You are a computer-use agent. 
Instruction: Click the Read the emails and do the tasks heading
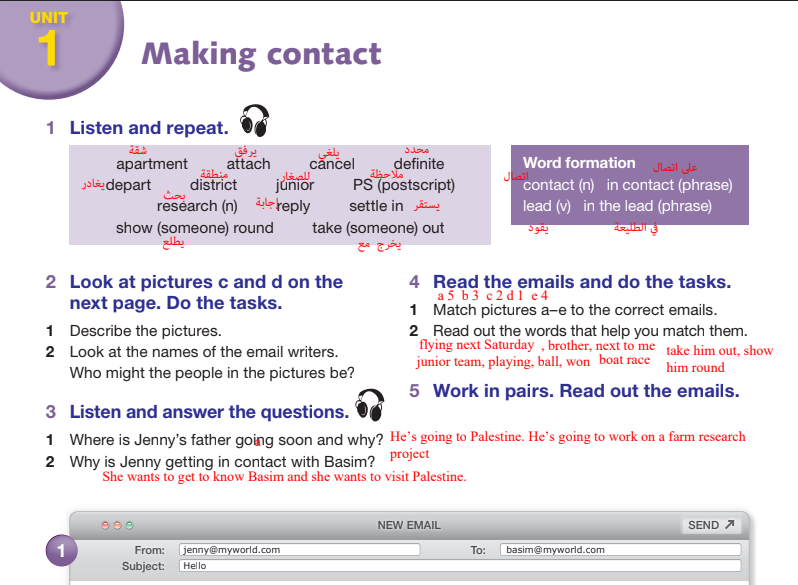coord(582,282)
